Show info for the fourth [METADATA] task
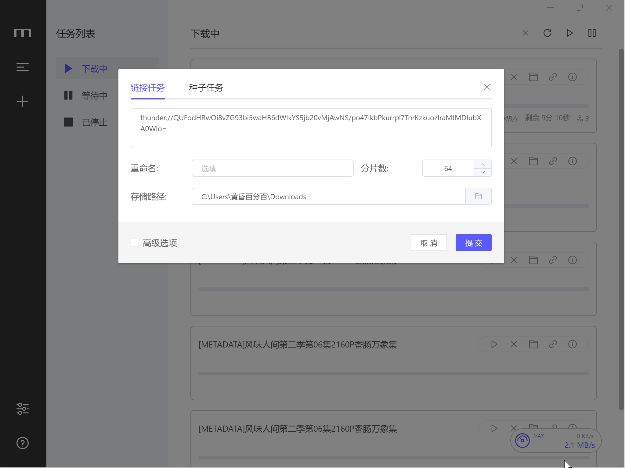The image size is (625, 468). point(572,344)
